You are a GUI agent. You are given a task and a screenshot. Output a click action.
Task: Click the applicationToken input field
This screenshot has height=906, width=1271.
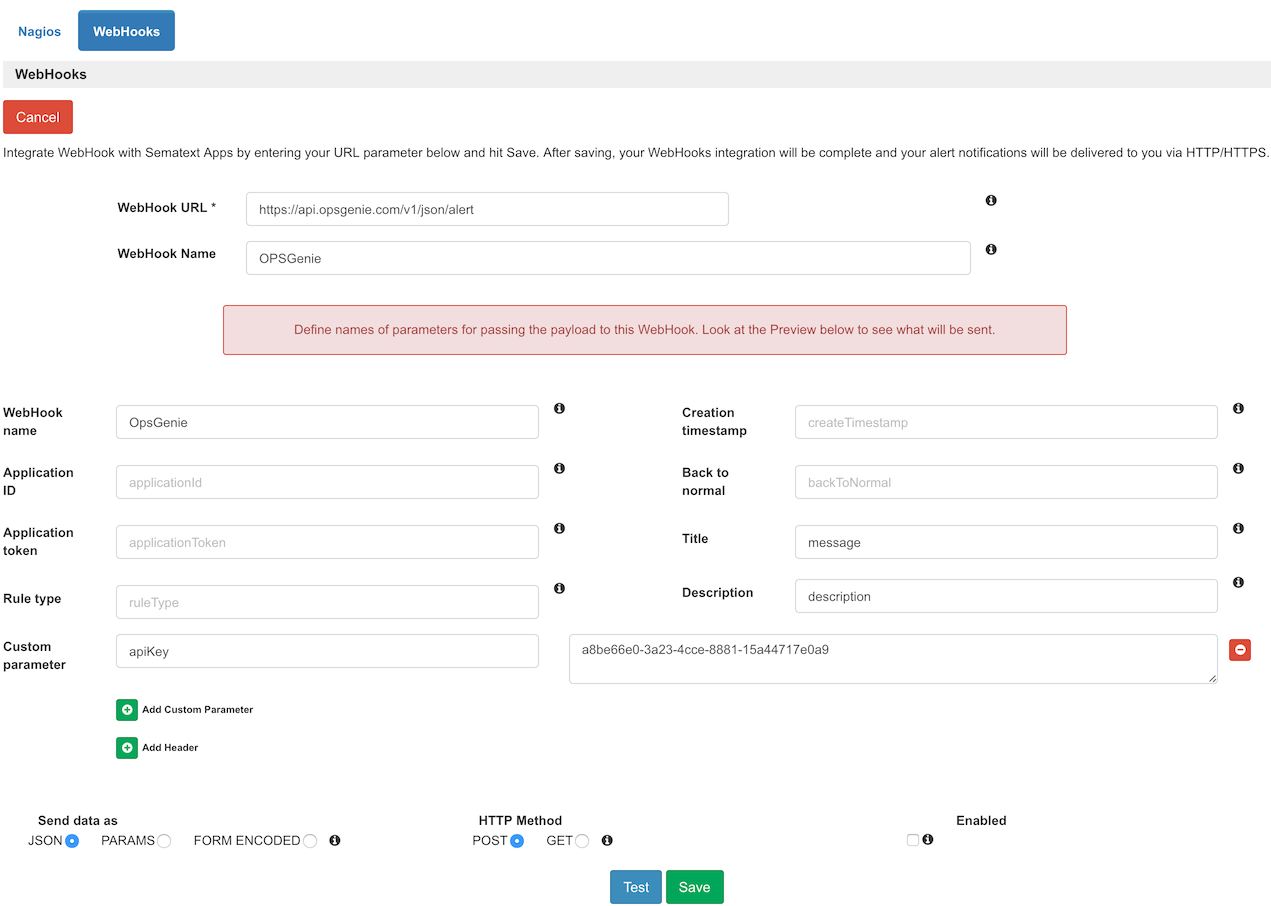(327, 542)
